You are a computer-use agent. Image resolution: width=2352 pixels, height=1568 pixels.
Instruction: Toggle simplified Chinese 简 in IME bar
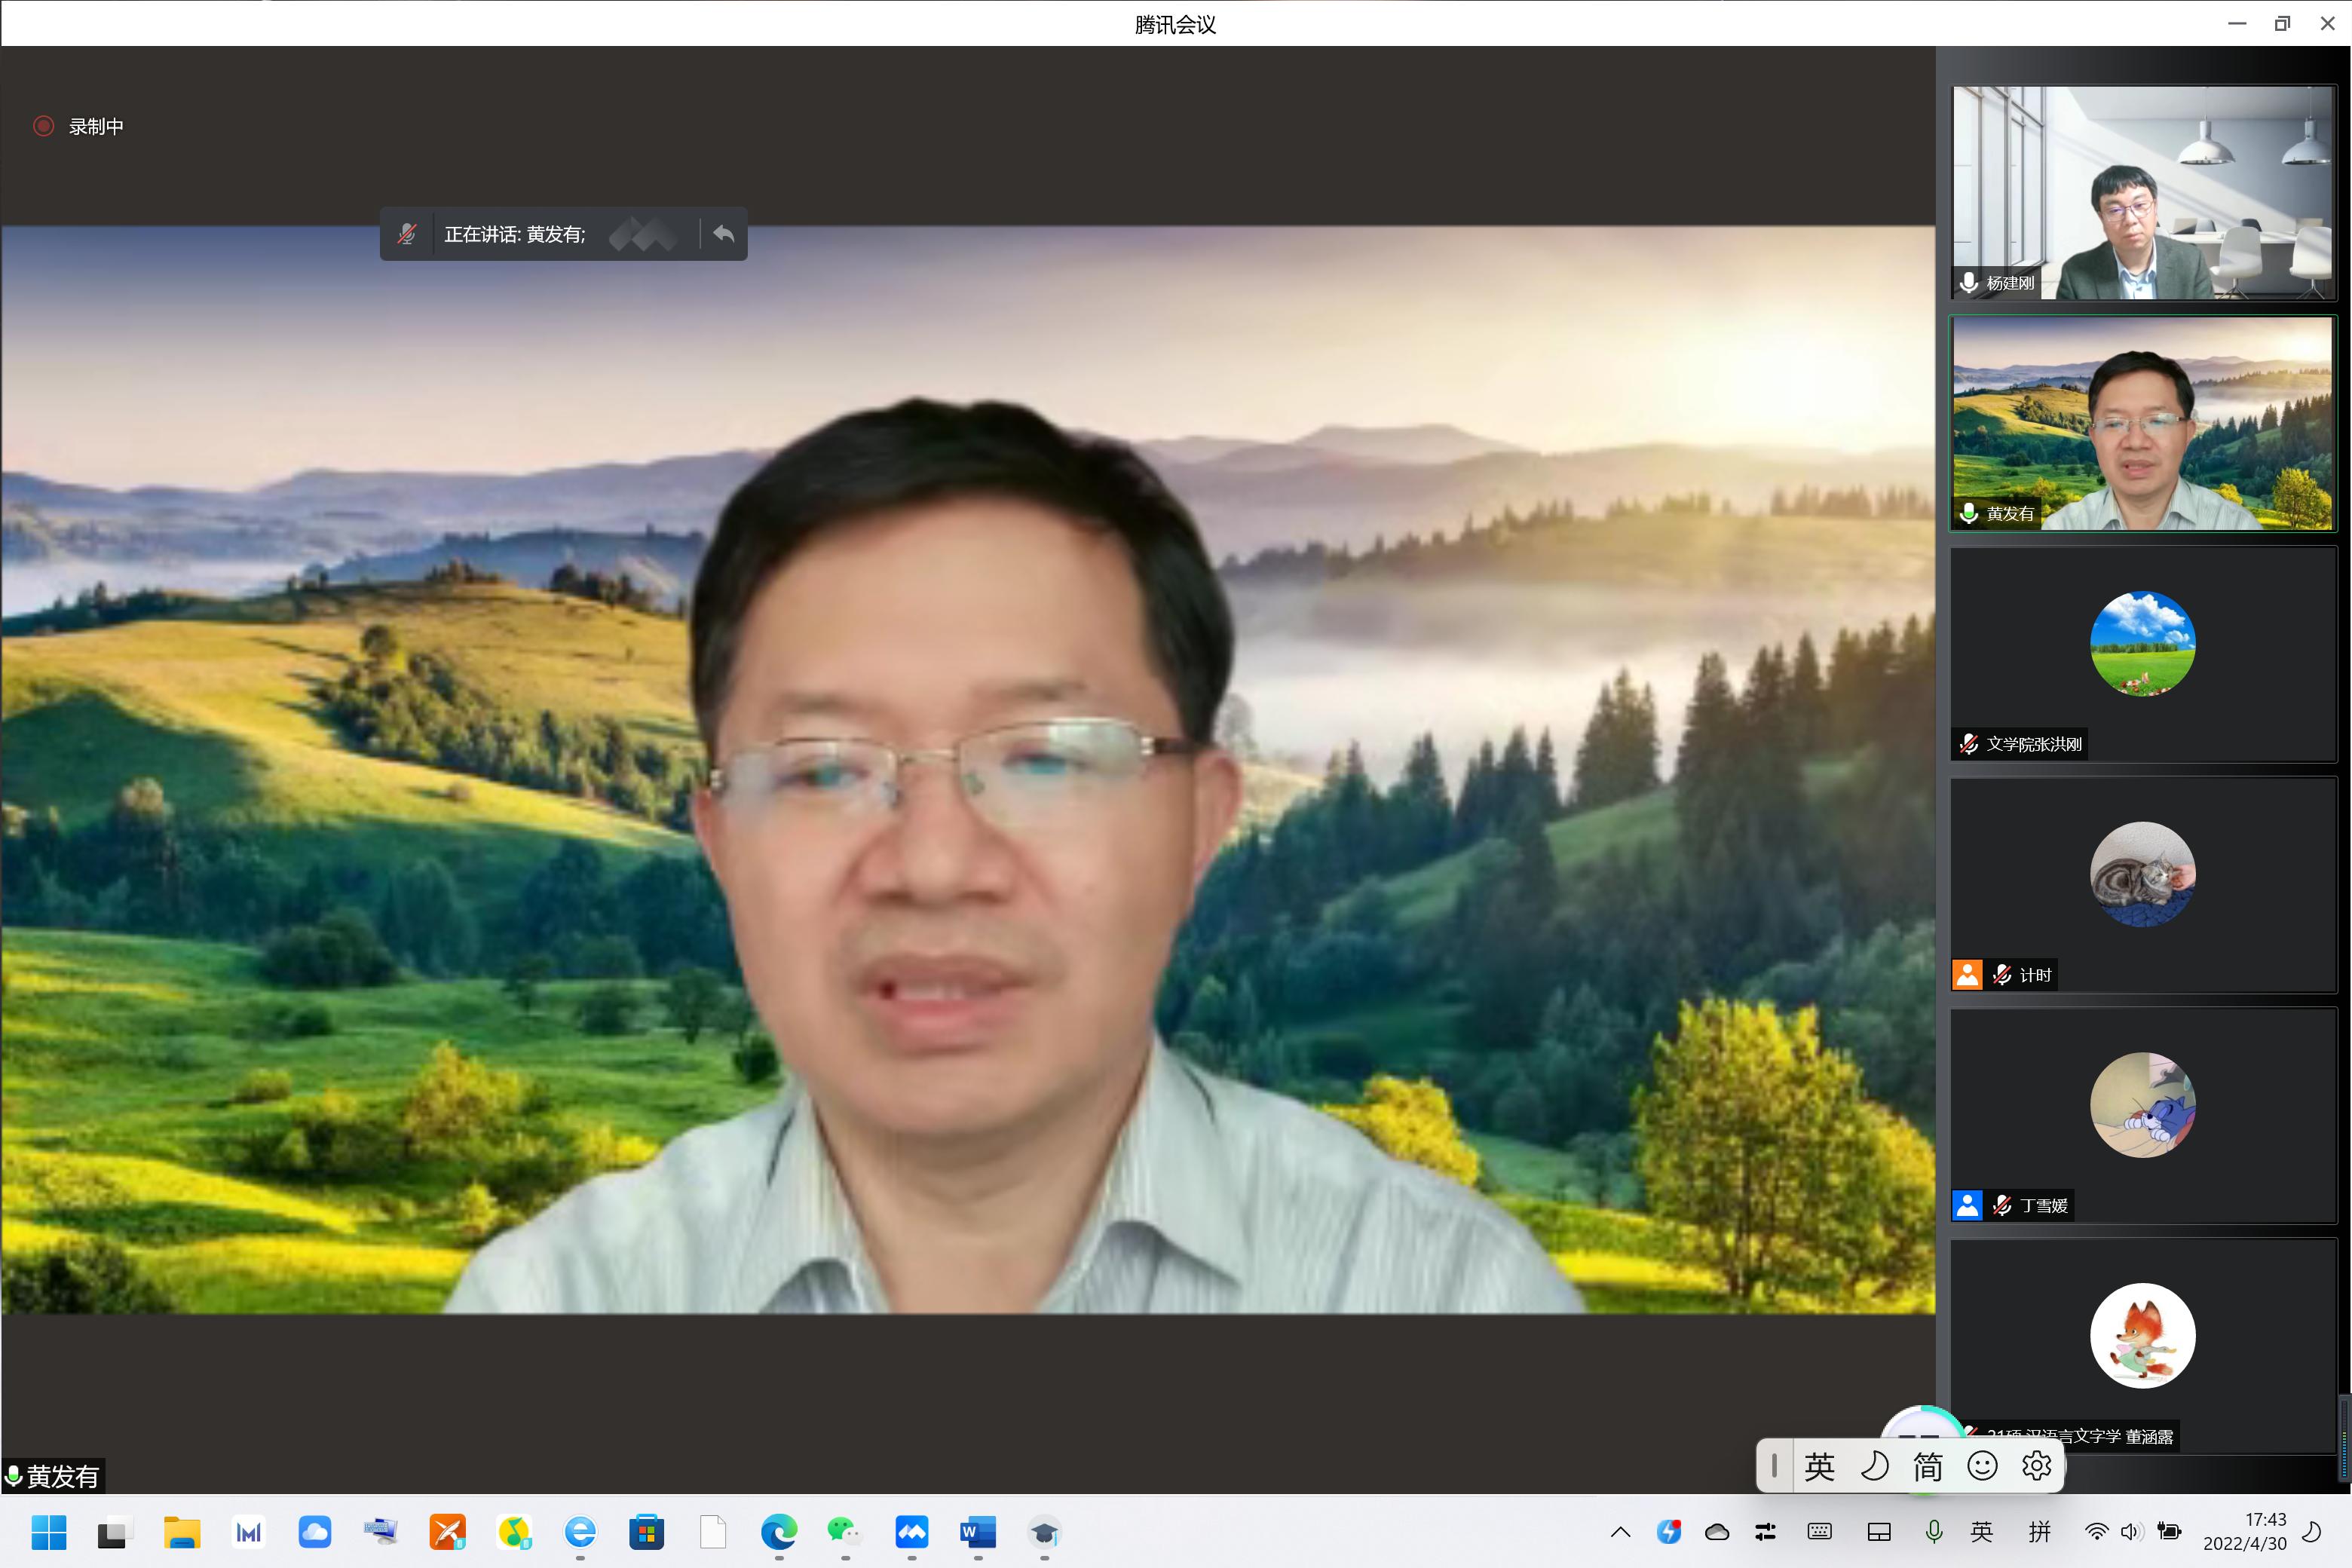click(1928, 1466)
